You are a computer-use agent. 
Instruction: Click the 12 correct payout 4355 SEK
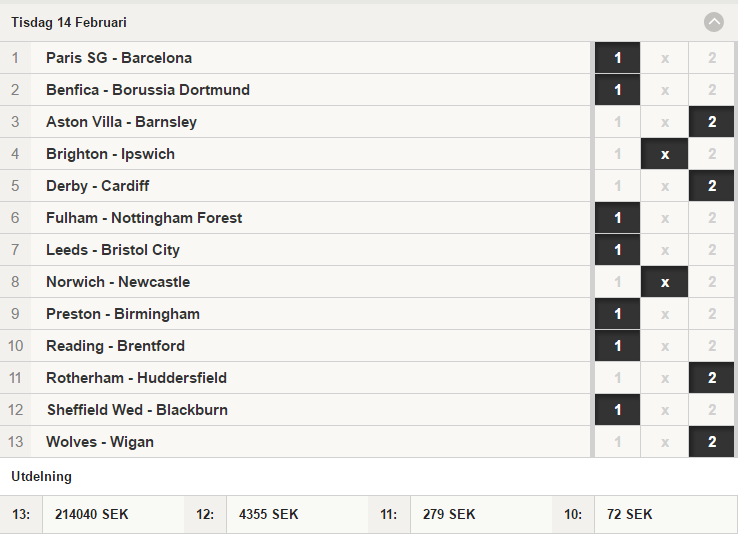pos(268,514)
